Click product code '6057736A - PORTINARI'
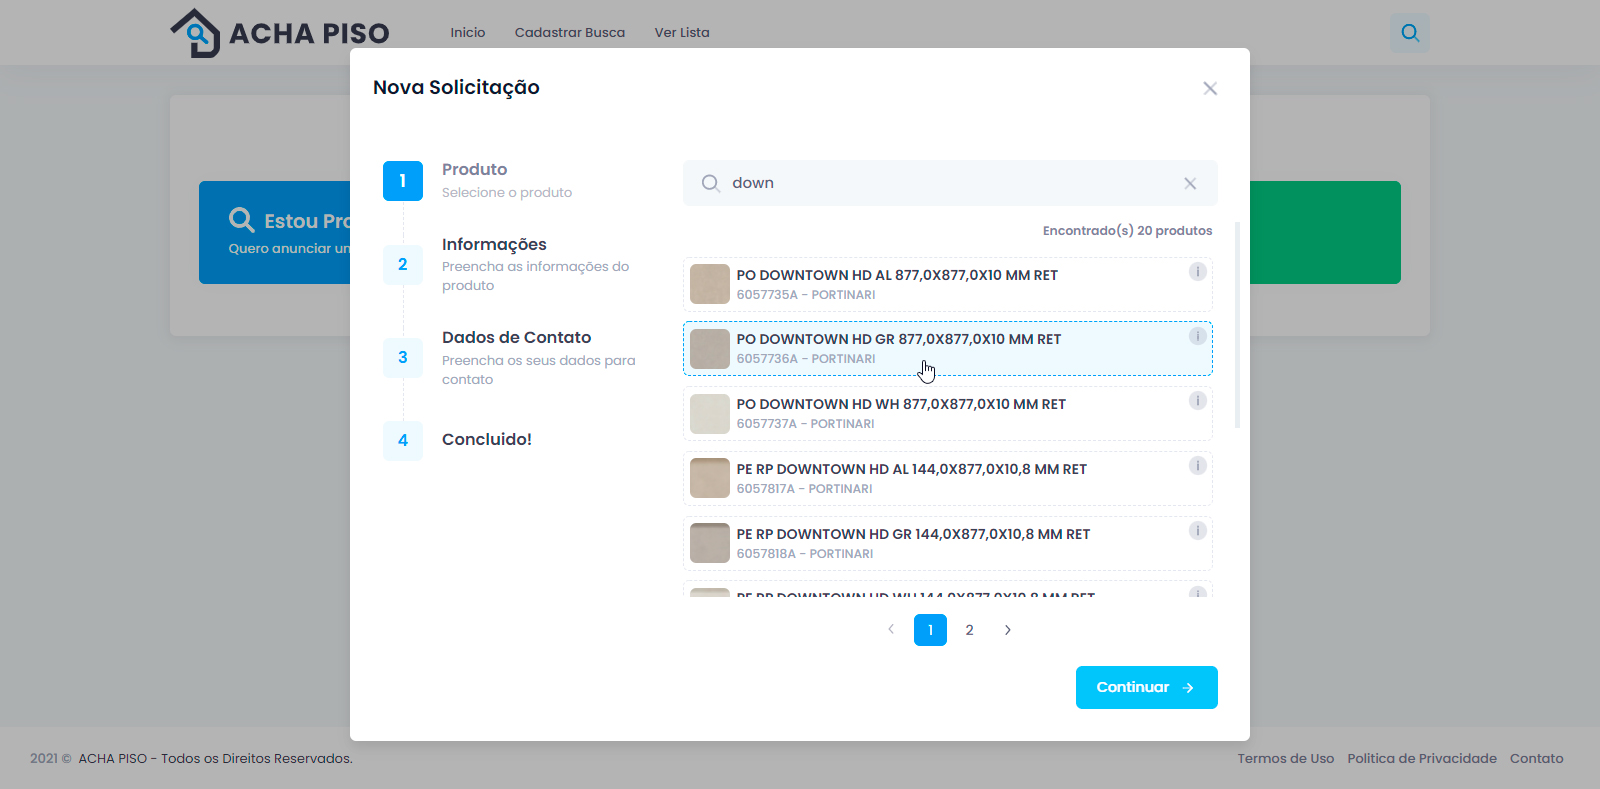1600x789 pixels. click(x=806, y=359)
